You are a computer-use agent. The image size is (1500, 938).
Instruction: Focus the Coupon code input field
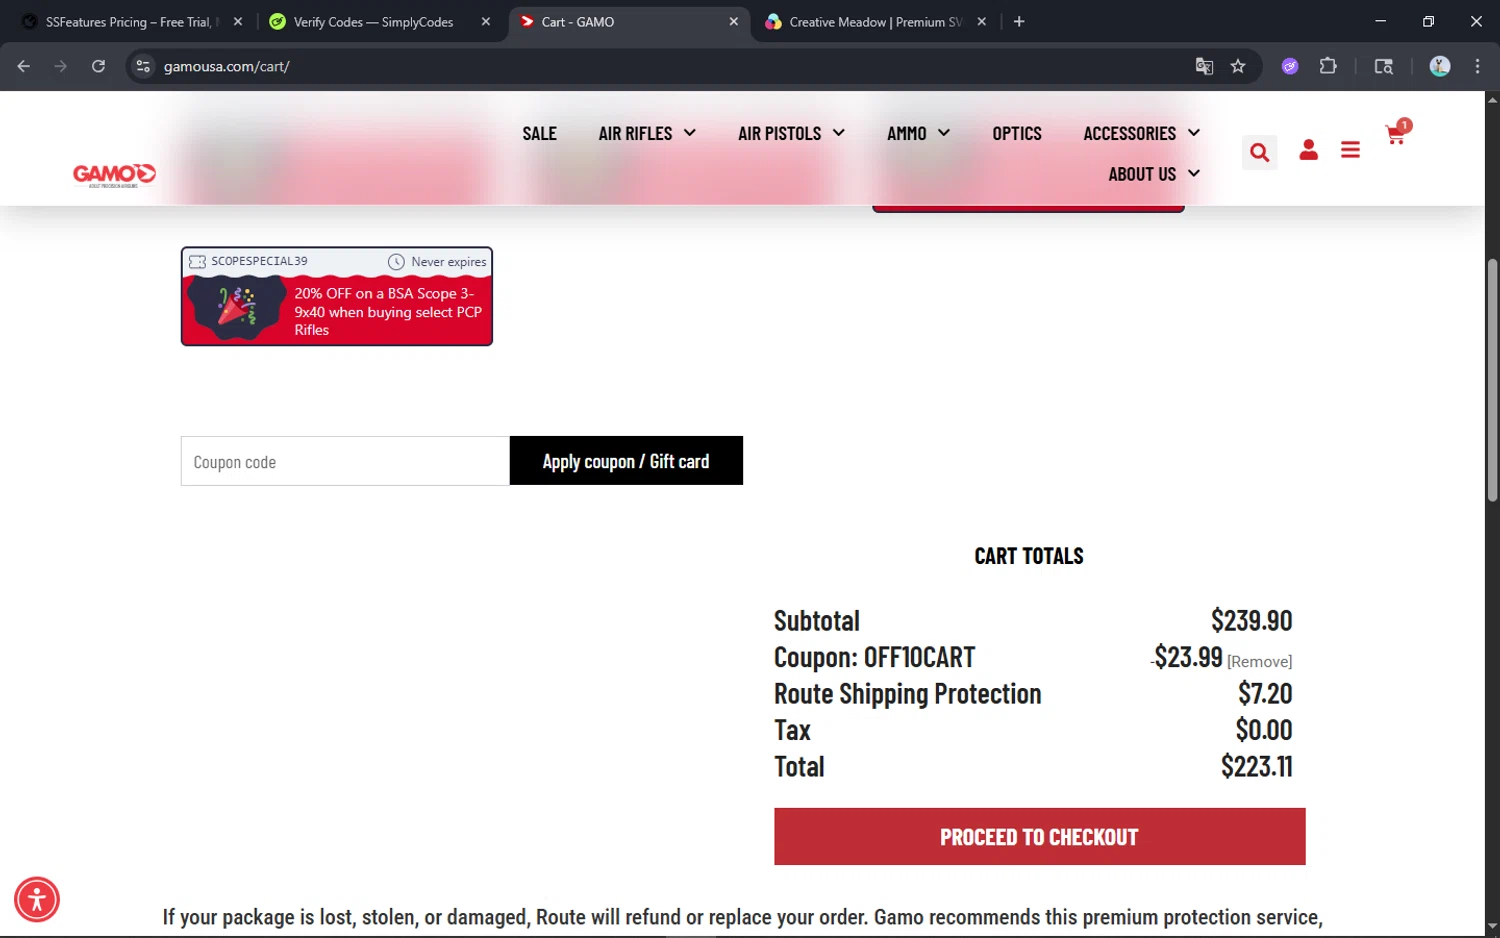point(345,461)
